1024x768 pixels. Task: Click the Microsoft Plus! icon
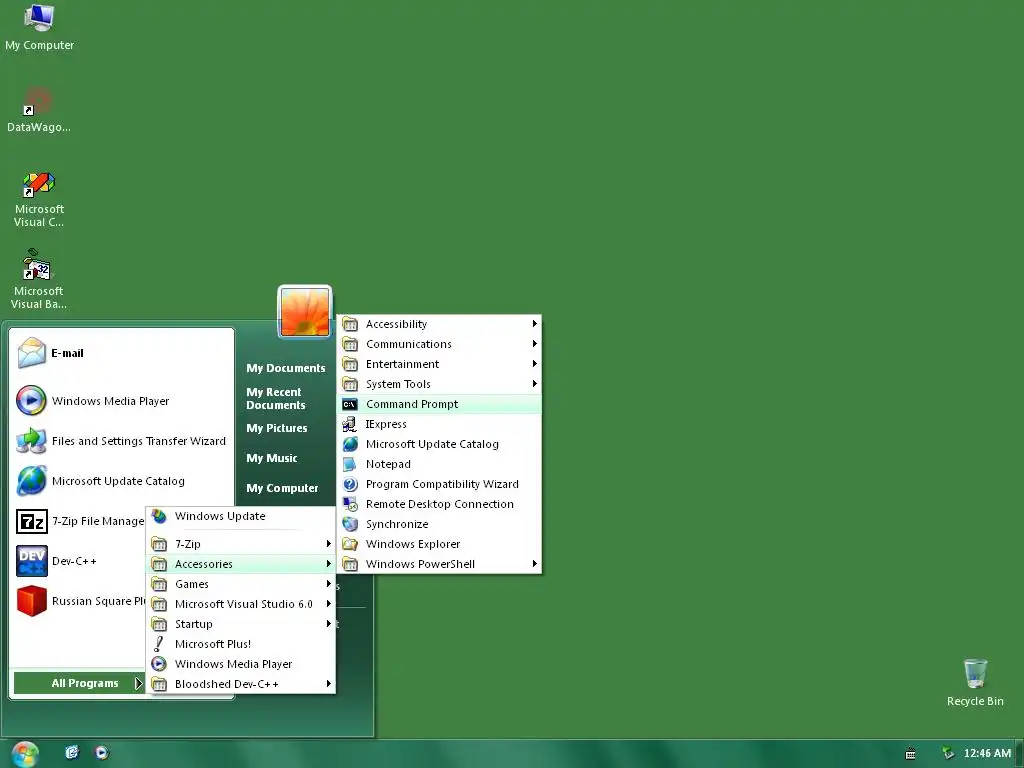[159, 644]
